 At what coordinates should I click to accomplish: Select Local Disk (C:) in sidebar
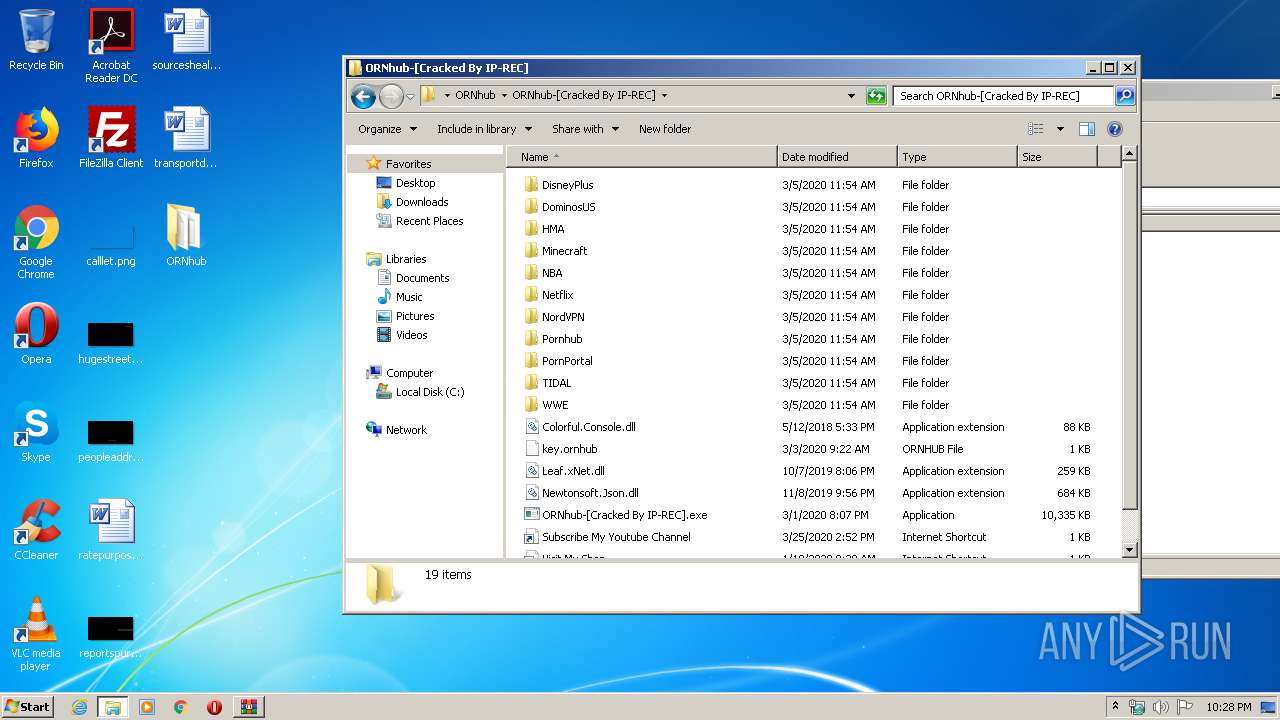click(429, 392)
